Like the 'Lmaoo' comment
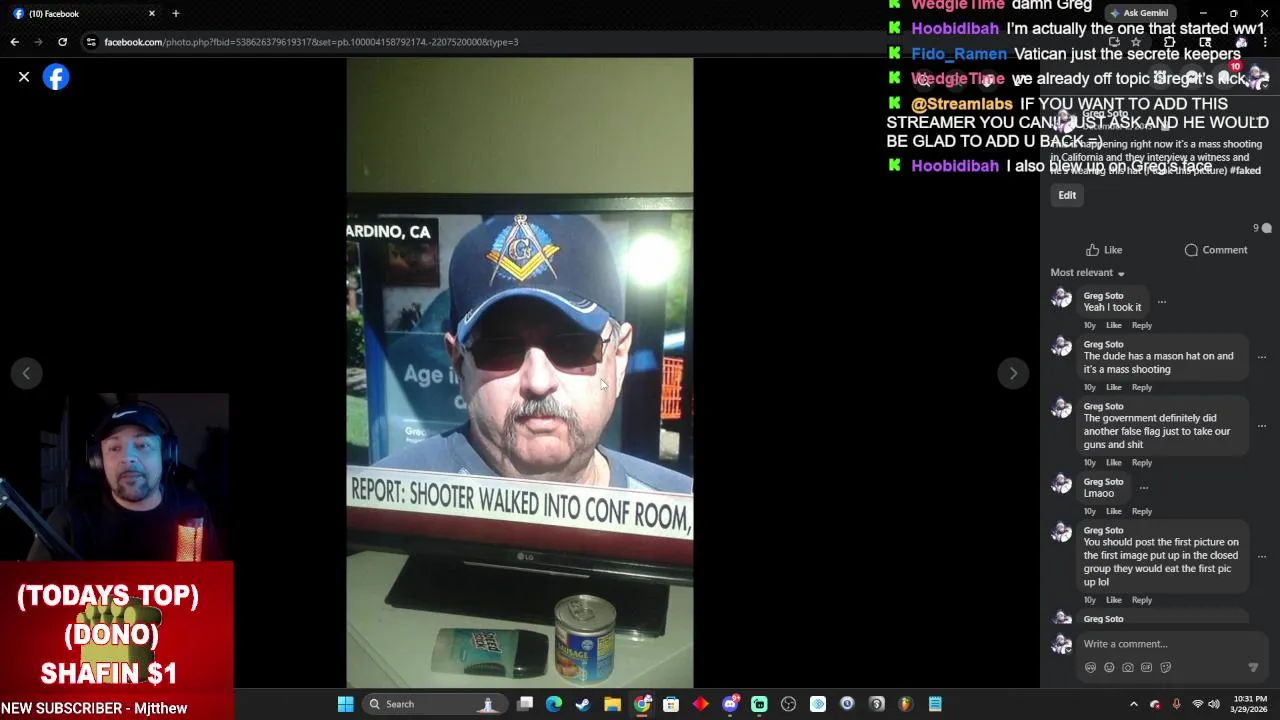The height and width of the screenshot is (720, 1280). click(x=1113, y=511)
